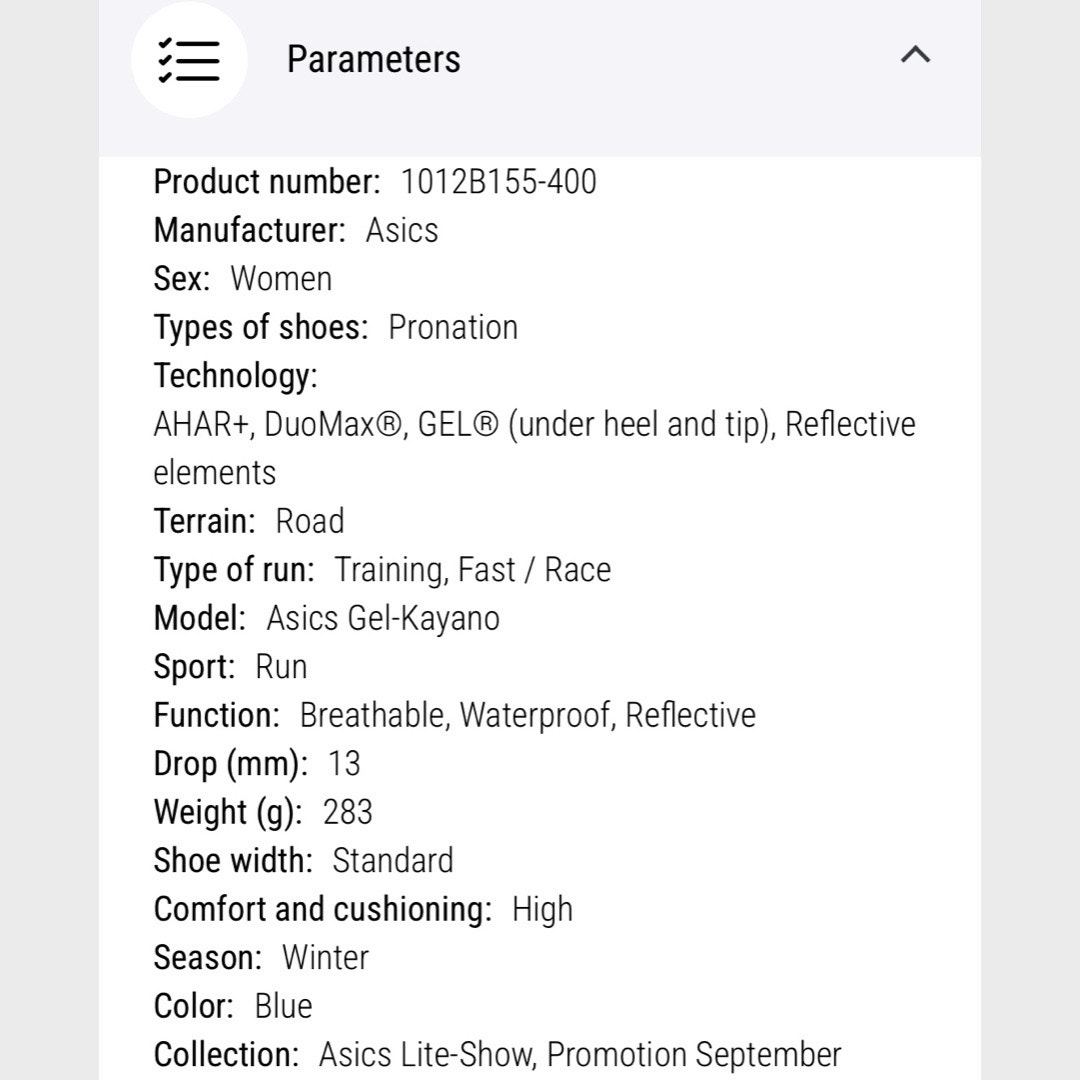1080x1080 pixels.
Task: Open the Asics Lite-Show collection link
Action: coord(425,1055)
